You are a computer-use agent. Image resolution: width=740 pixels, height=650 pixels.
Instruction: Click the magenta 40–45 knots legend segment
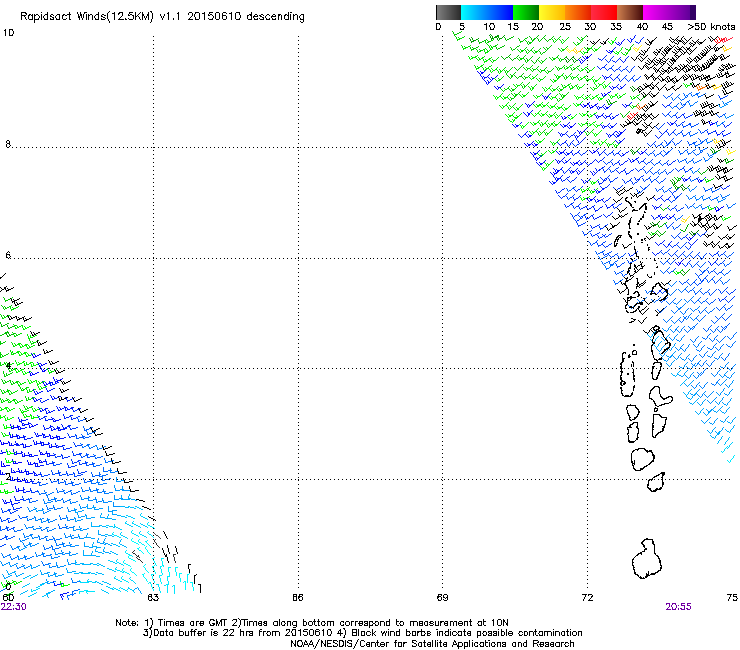pyautogui.click(x=656, y=12)
